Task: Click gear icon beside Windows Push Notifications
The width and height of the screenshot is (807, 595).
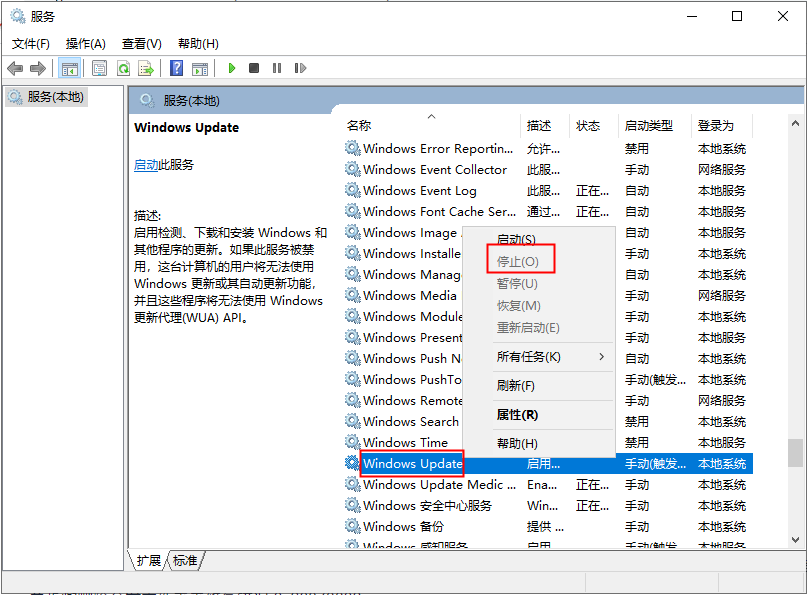Action: coord(353,358)
